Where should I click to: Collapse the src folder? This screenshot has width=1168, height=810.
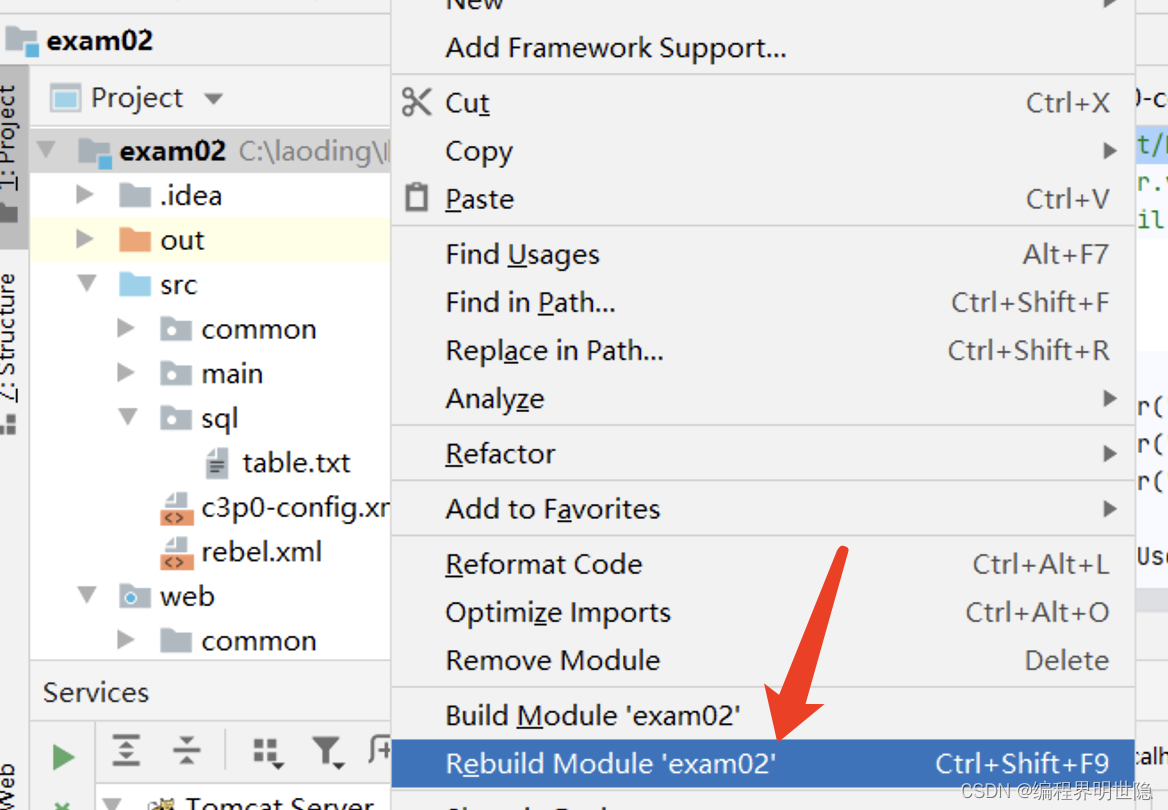tap(87, 285)
